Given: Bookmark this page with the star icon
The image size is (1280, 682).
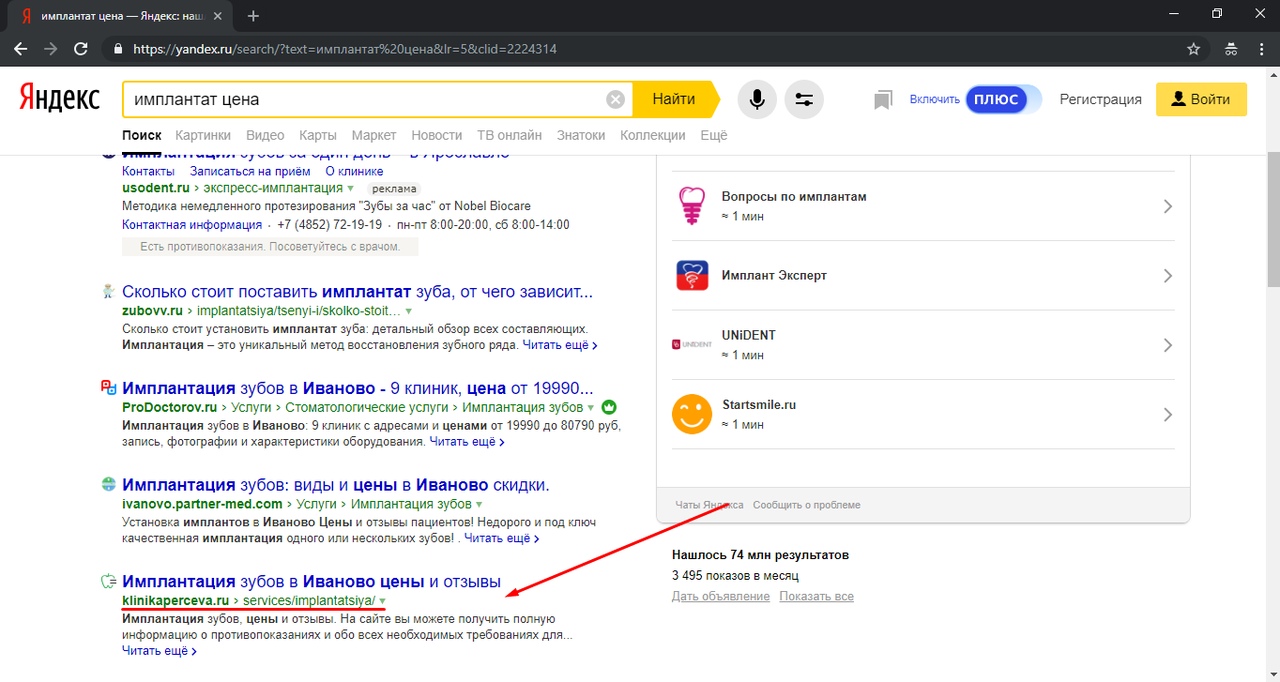Looking at the screenshot, I should pyautogui.click(x=1193, y=48).
